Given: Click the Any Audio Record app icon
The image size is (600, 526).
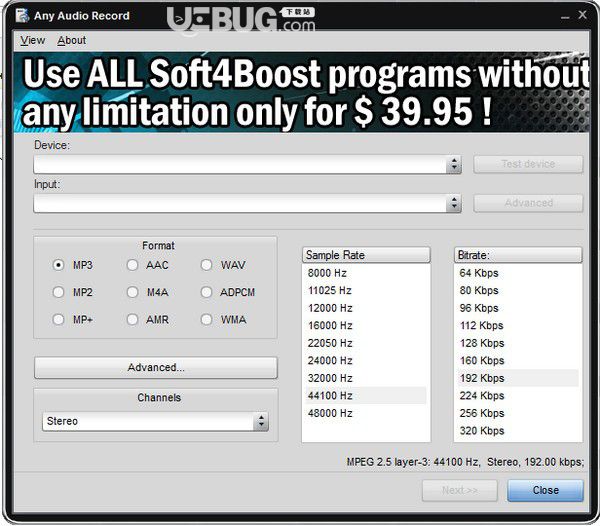Looking at the screenshot, I should point(22,15).
